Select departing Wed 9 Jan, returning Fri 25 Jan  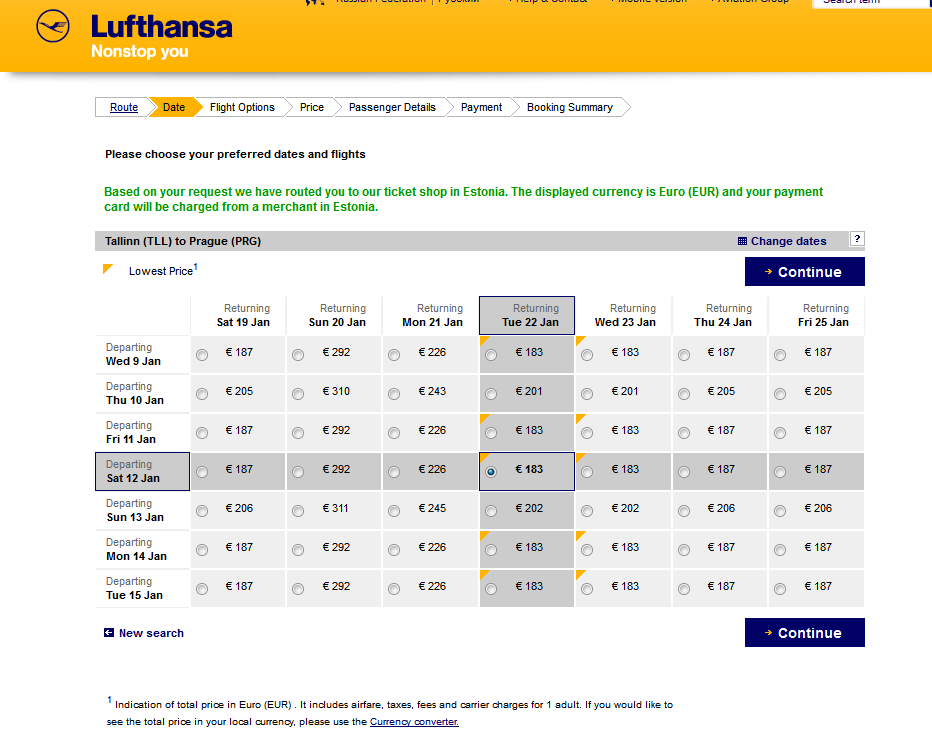coord(780,355)
